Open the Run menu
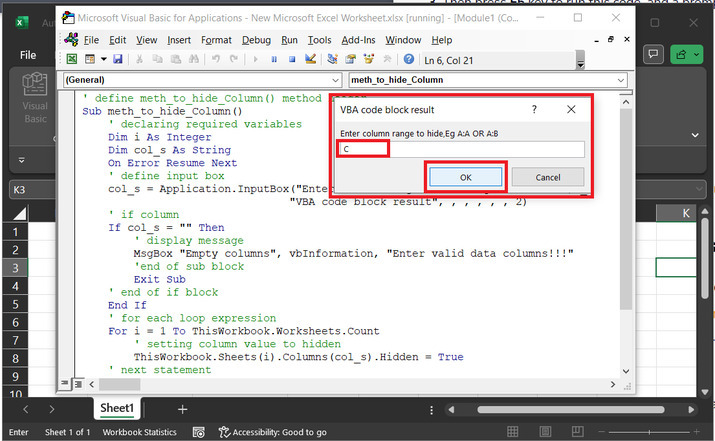 coord(289,40)
